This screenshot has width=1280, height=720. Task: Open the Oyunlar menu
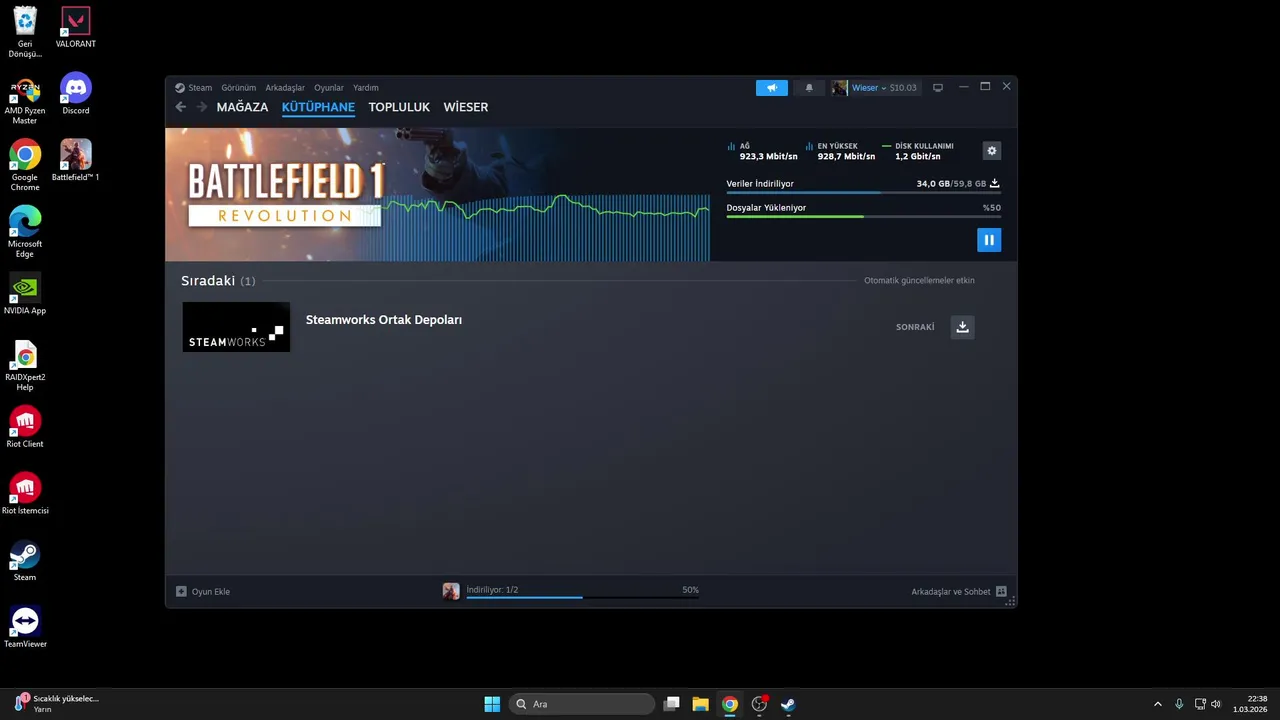[x=329, y=88]
